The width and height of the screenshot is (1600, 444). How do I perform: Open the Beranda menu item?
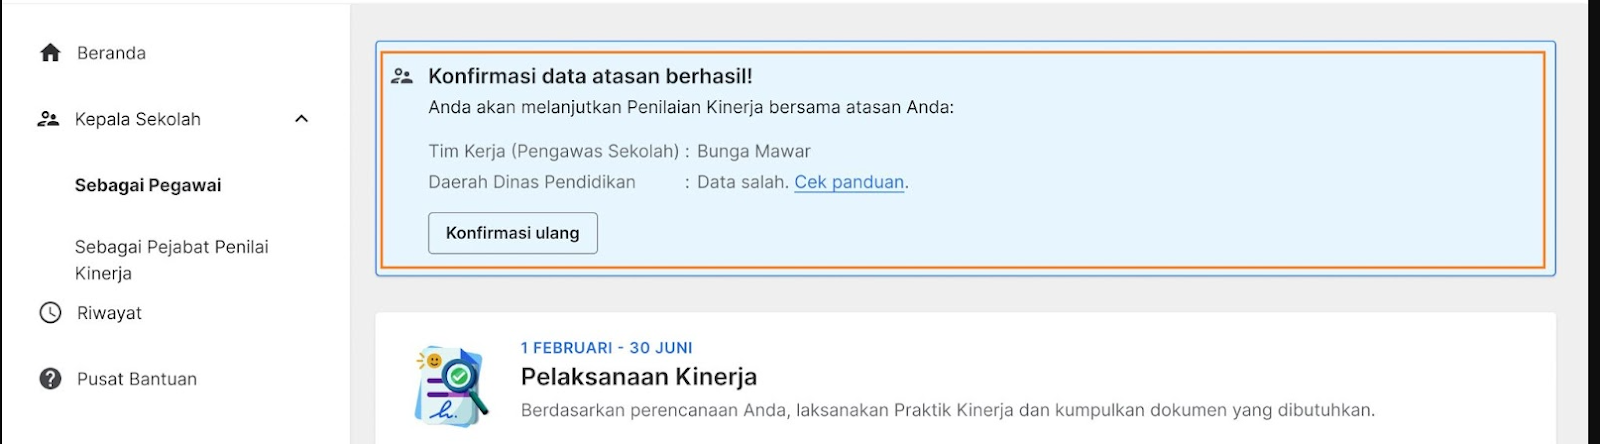click(111, 53)
